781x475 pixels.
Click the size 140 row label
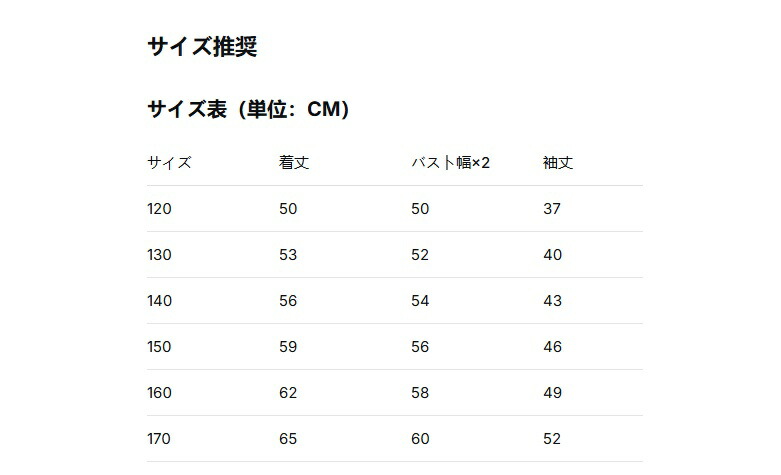160,301
